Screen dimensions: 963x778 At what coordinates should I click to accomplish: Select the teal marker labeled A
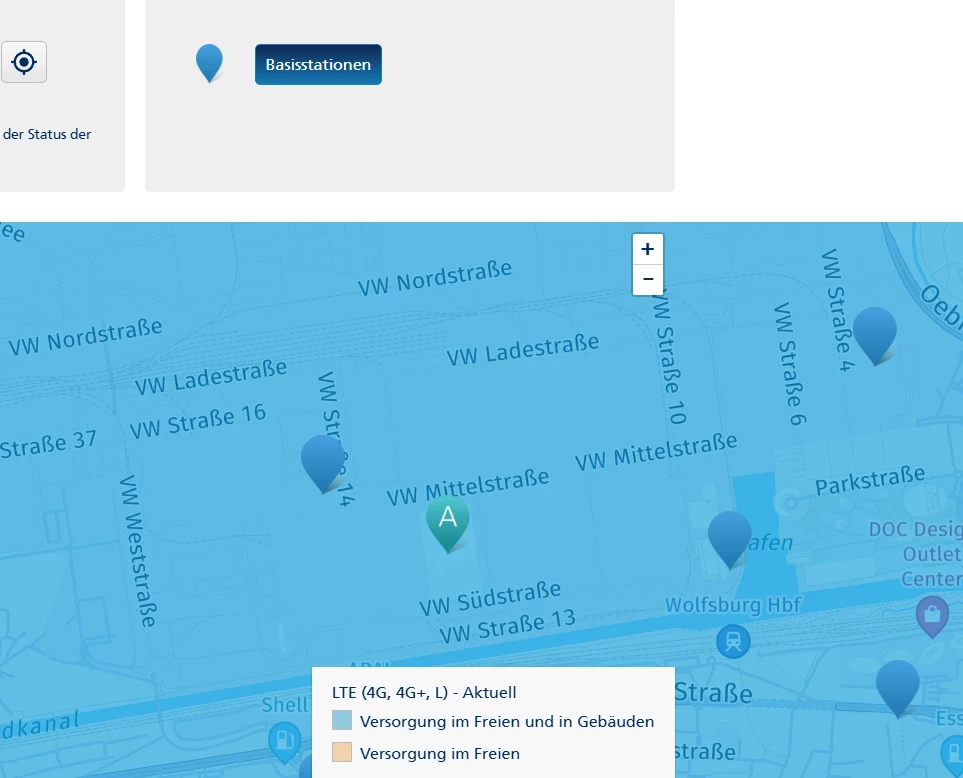tap(448, 524)
